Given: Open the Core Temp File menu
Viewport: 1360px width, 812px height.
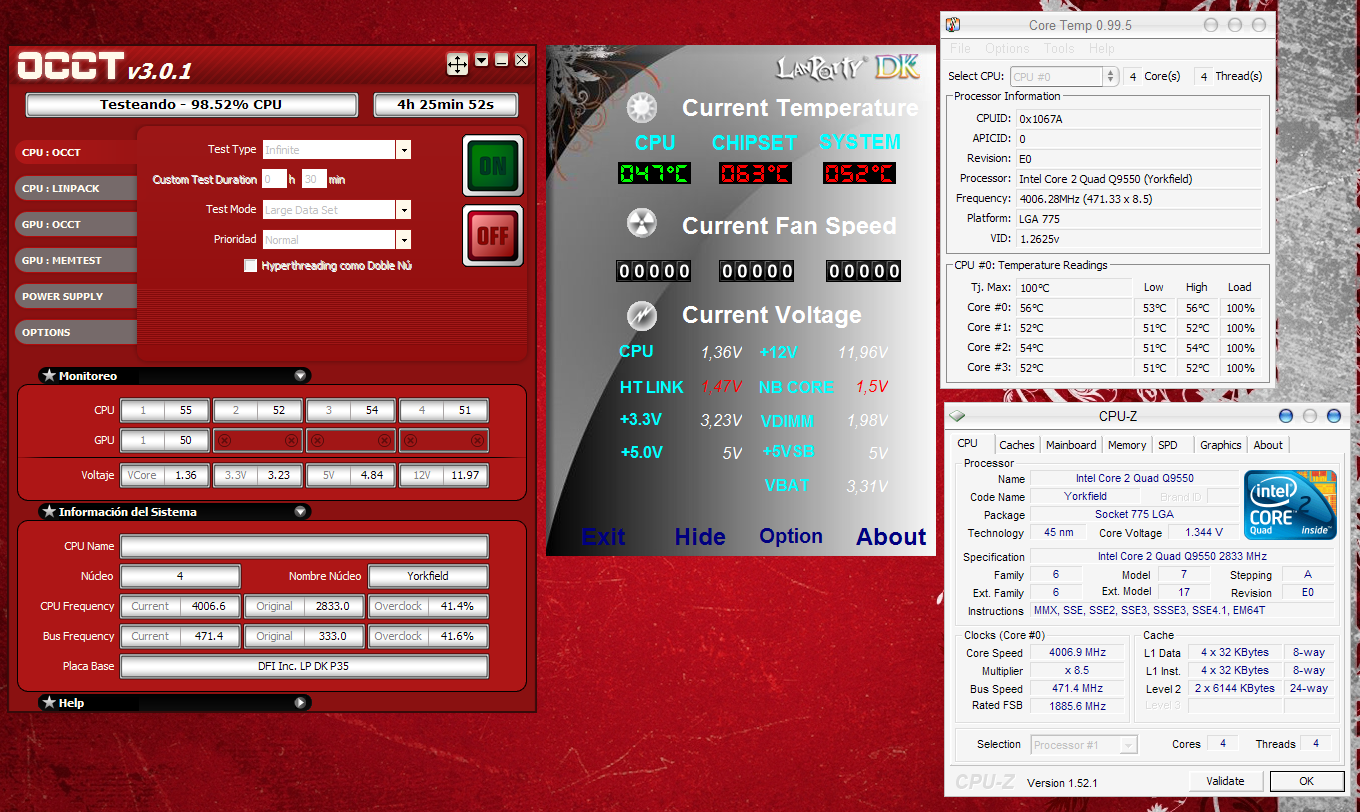Looking at the screenshot, I should coord(960,49).
